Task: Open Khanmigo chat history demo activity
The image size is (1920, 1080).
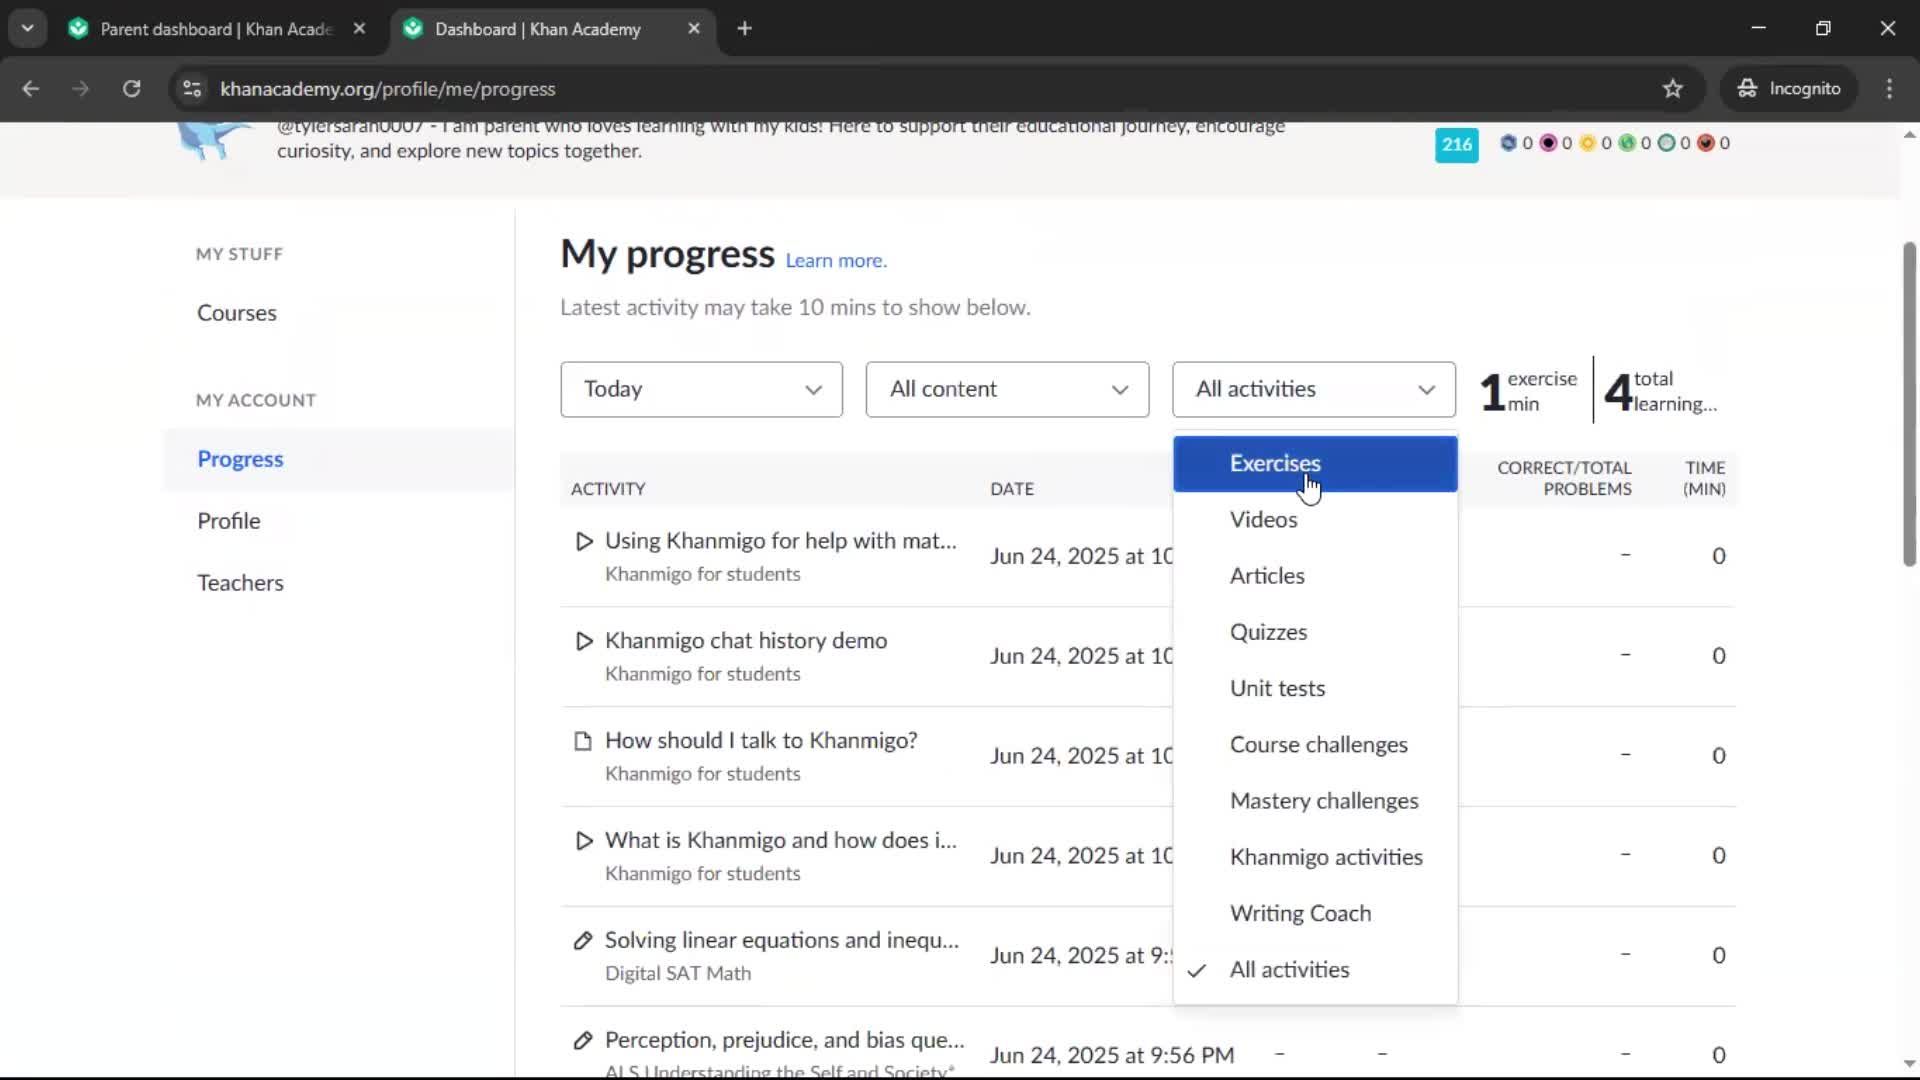Action: tap(746, 641)
